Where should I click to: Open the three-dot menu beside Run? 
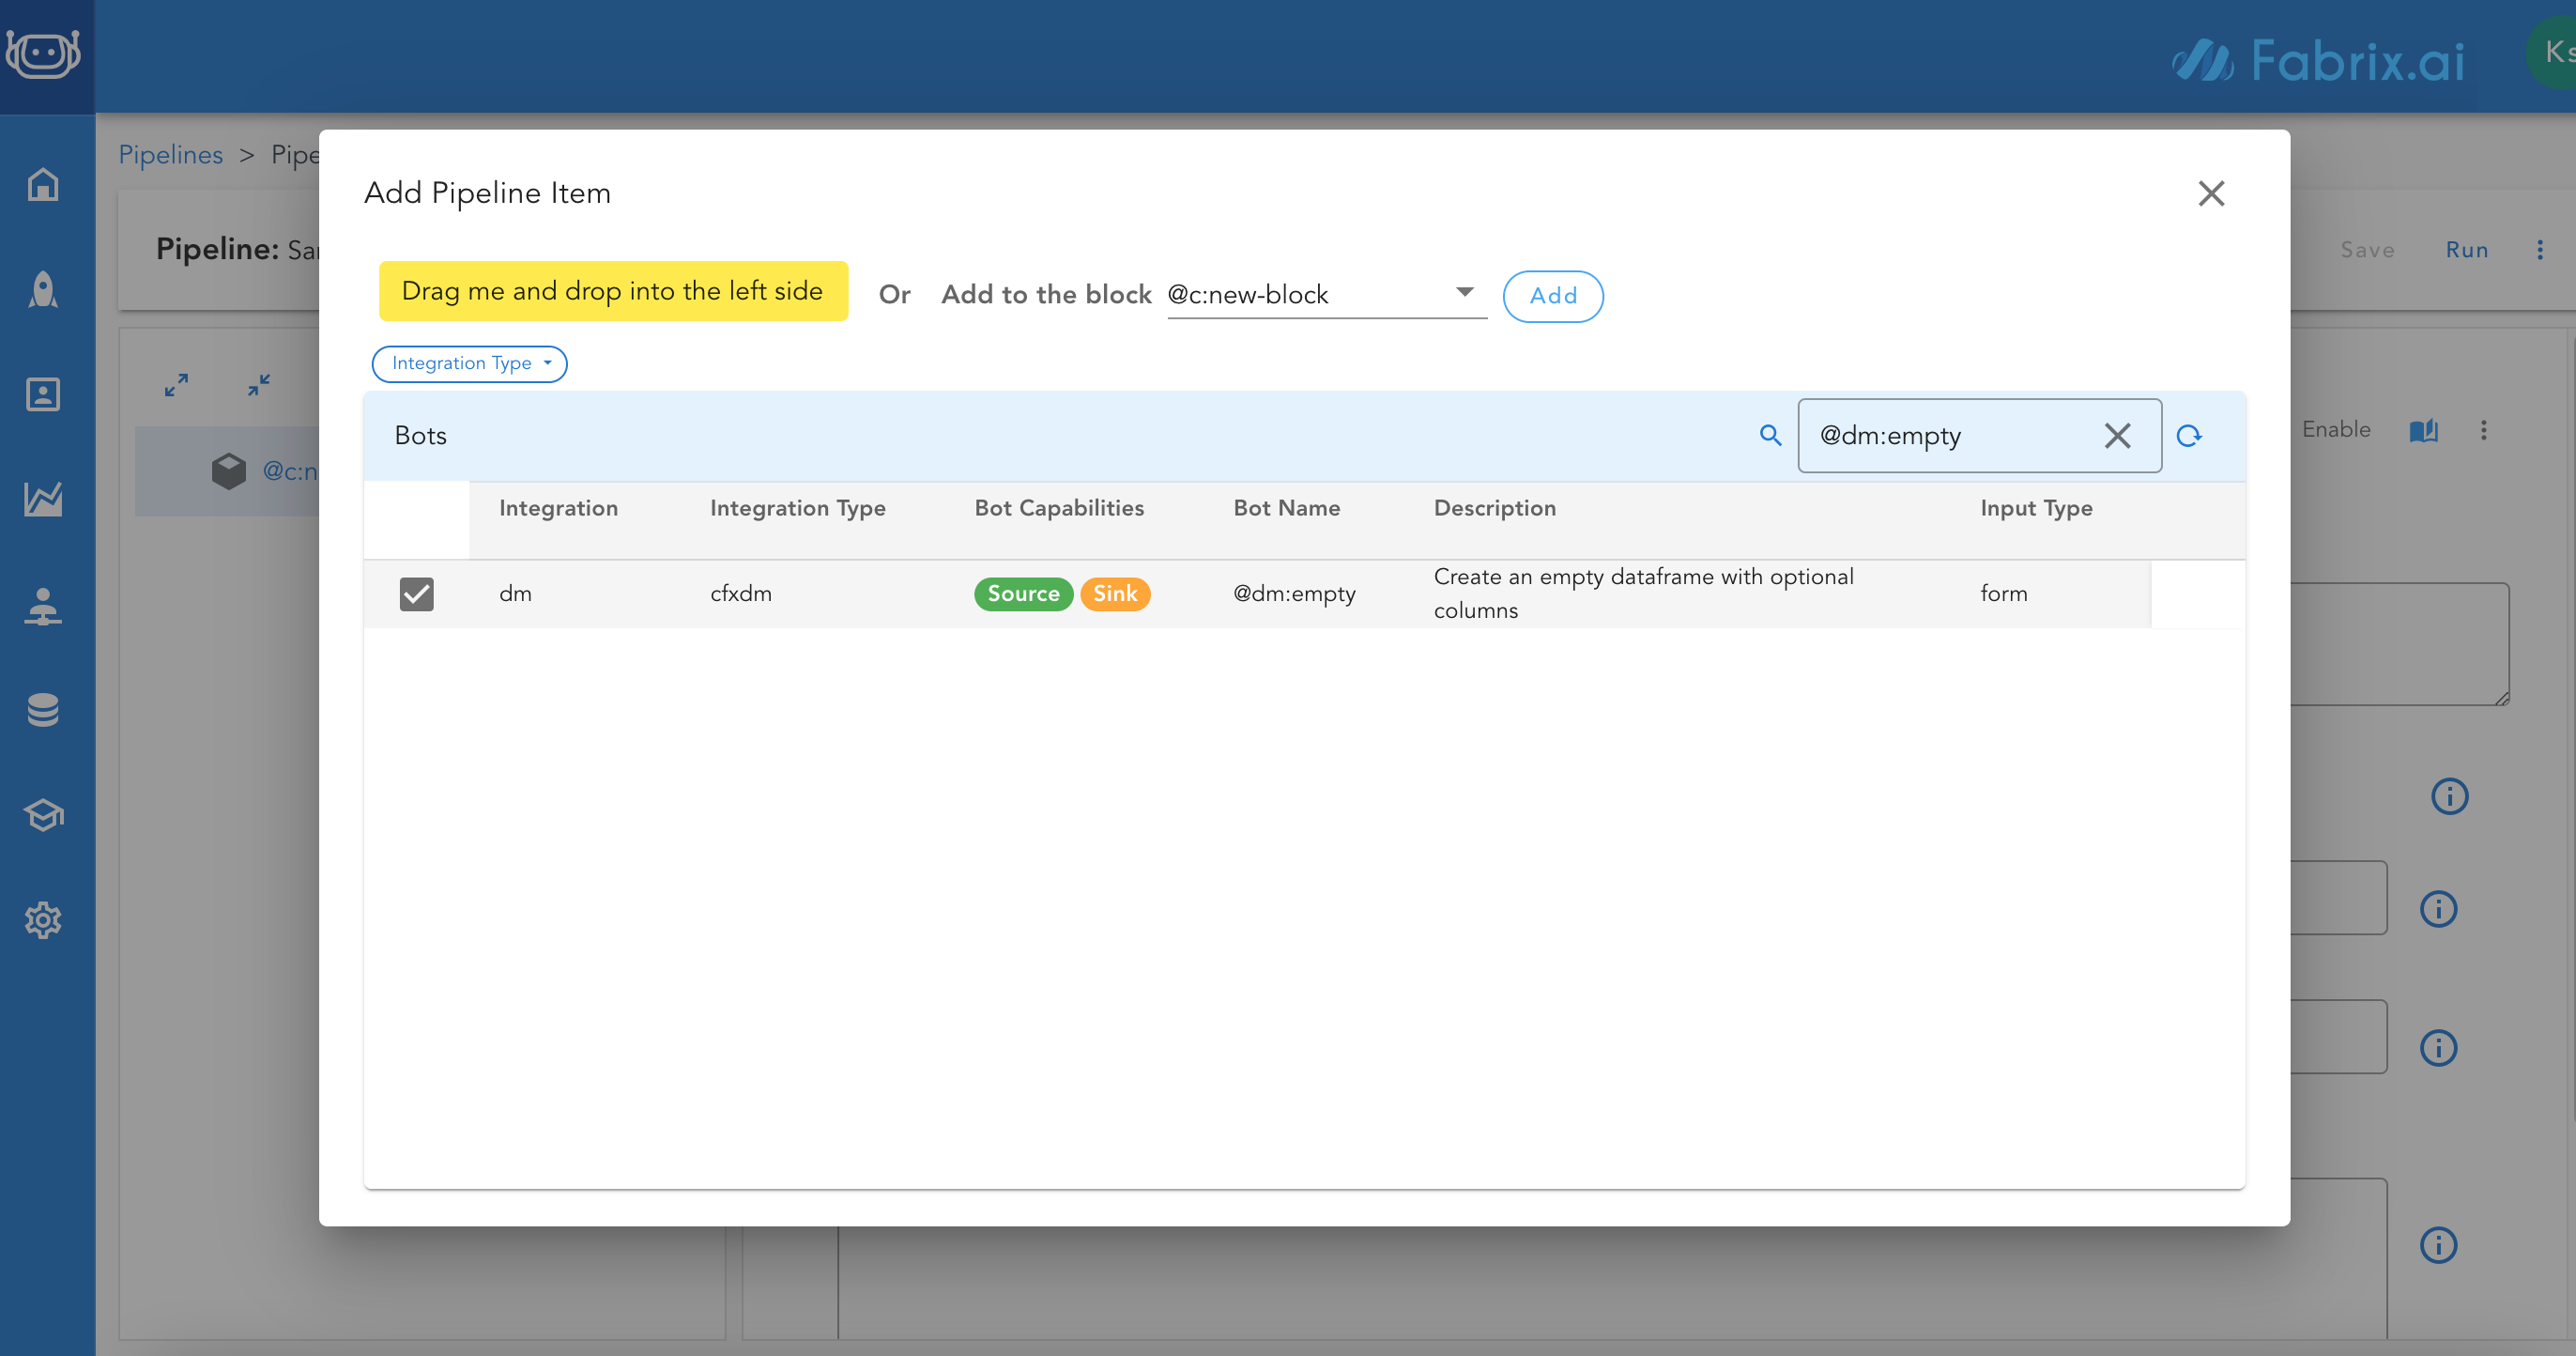tap(2540, 250)
